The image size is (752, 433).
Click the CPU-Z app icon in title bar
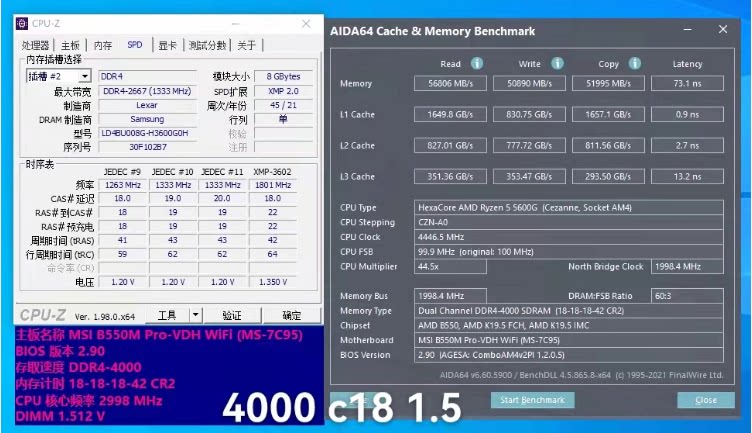(22, 23)
